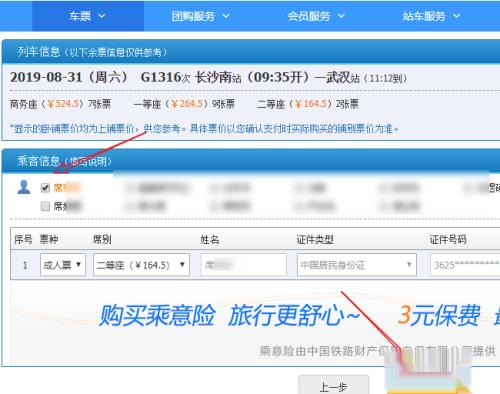
Task: Open the 二等座 seat class dropdown
Action: pos(141,265)
